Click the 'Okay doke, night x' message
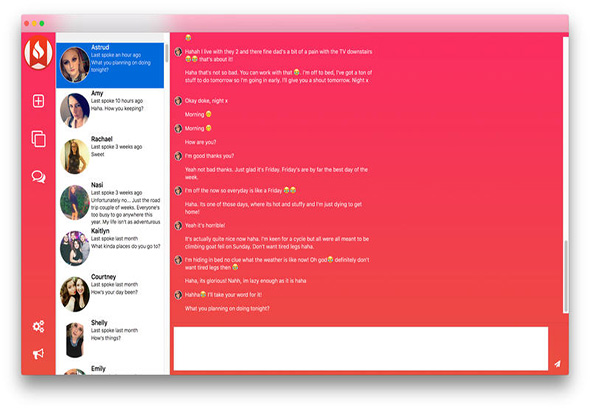The height and width of the screenshot is (411, 590). coord(206,101)
